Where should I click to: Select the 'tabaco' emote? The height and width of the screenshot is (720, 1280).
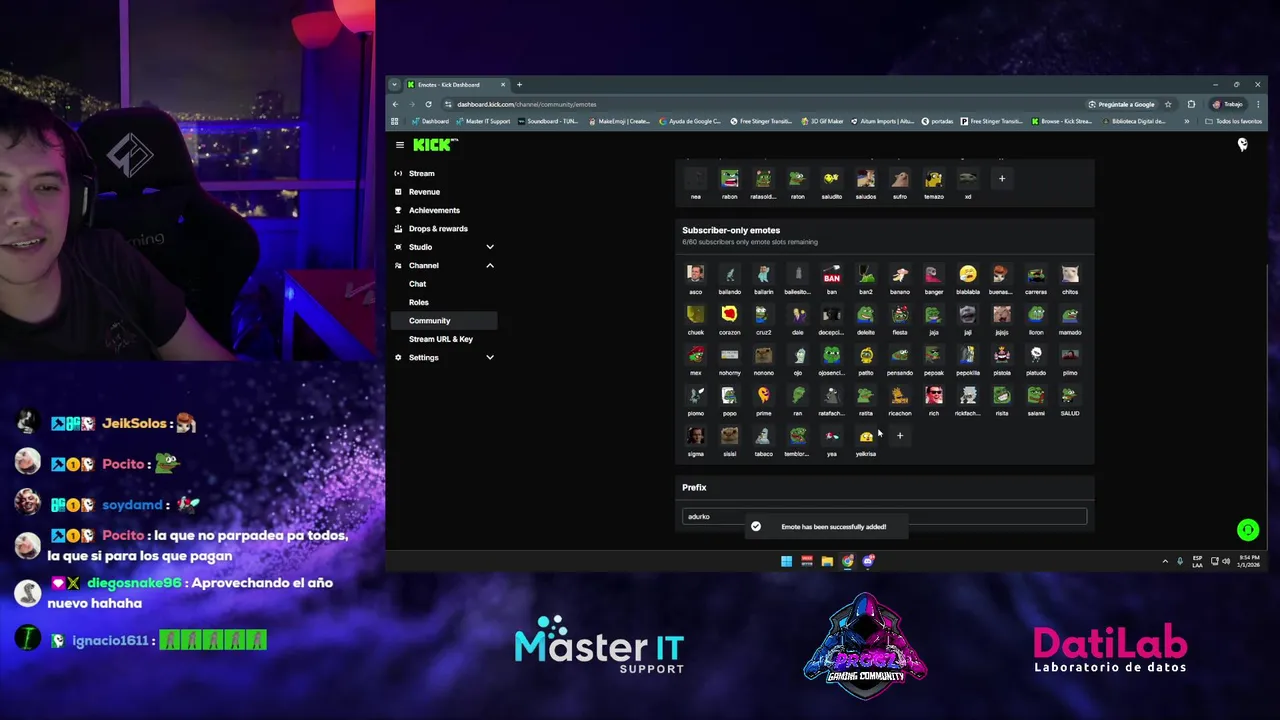(x=763, y=436)
